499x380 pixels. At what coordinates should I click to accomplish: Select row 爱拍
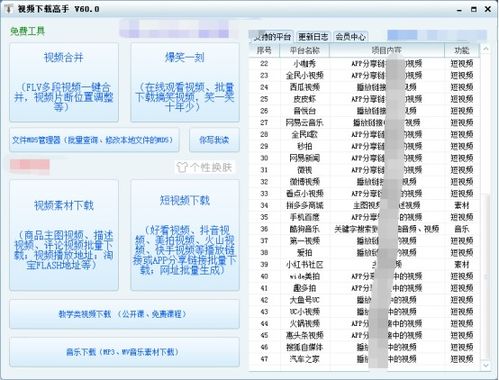tap(364, 253)
